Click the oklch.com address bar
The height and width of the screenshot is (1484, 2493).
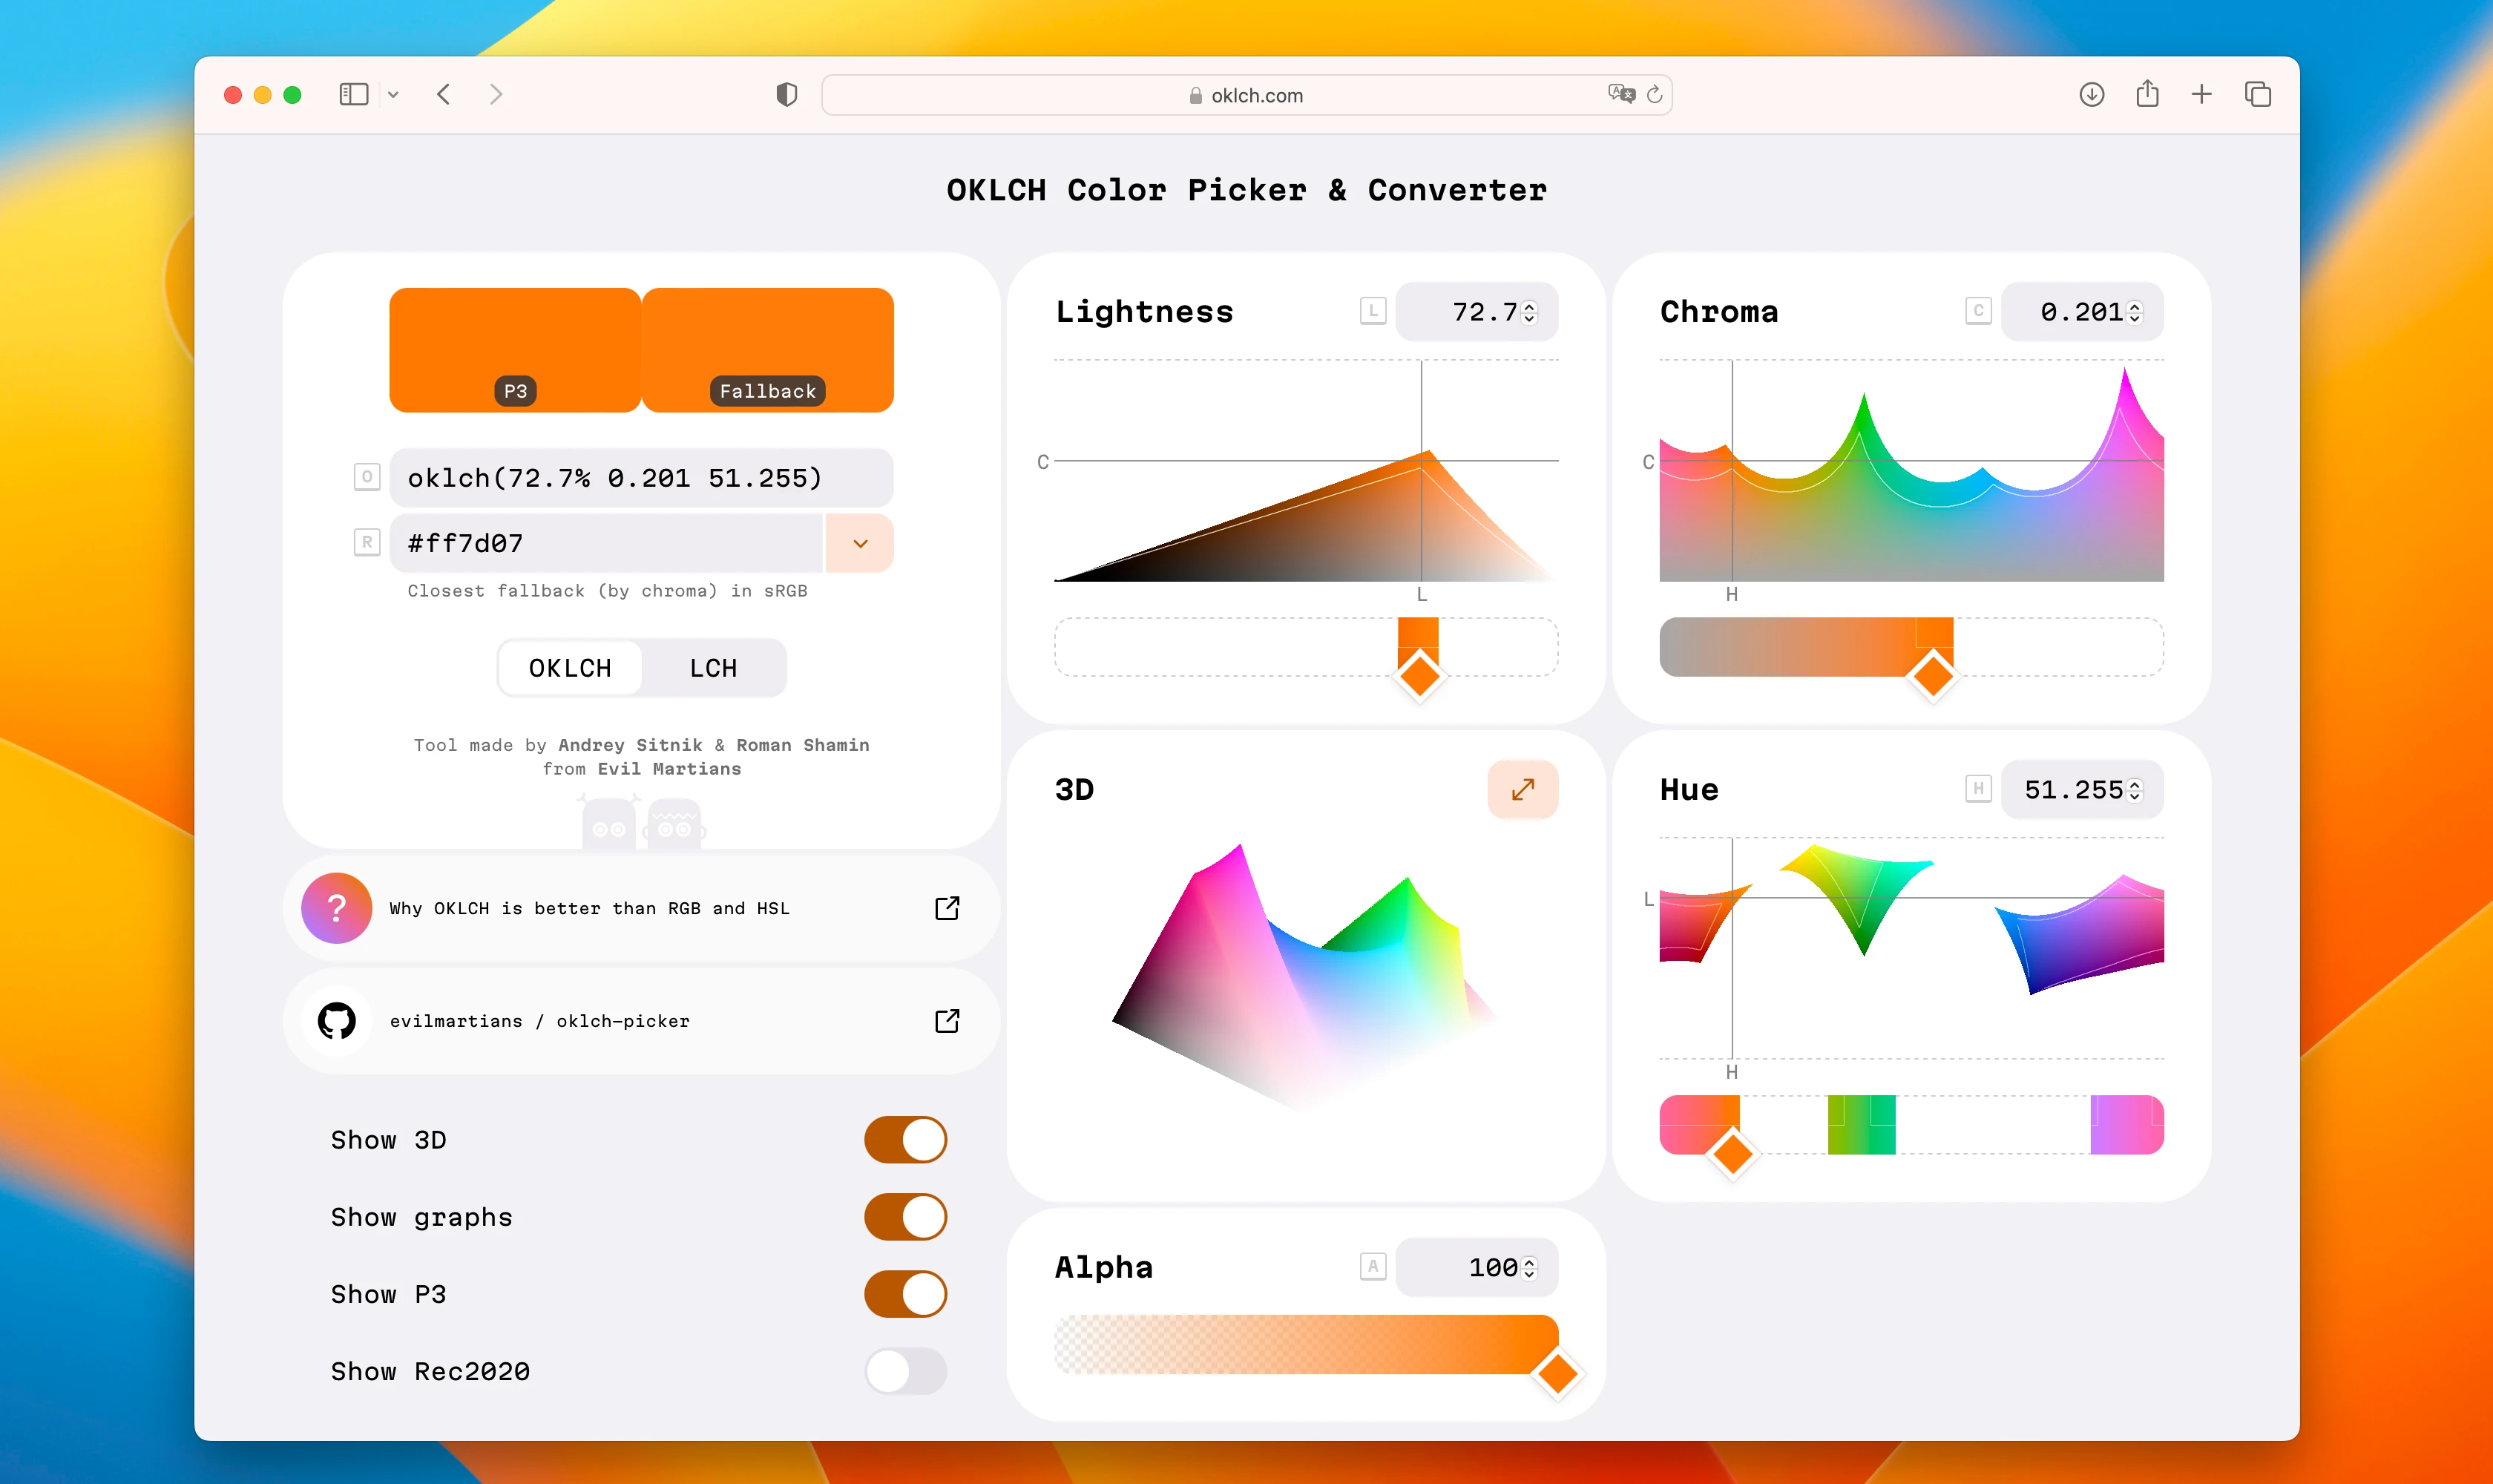pos(1246,95)
